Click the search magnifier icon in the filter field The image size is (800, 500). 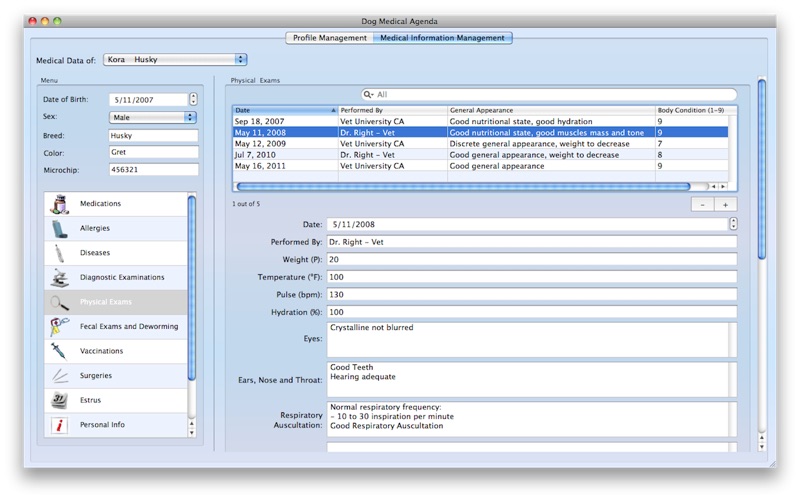tap(368, 94)
